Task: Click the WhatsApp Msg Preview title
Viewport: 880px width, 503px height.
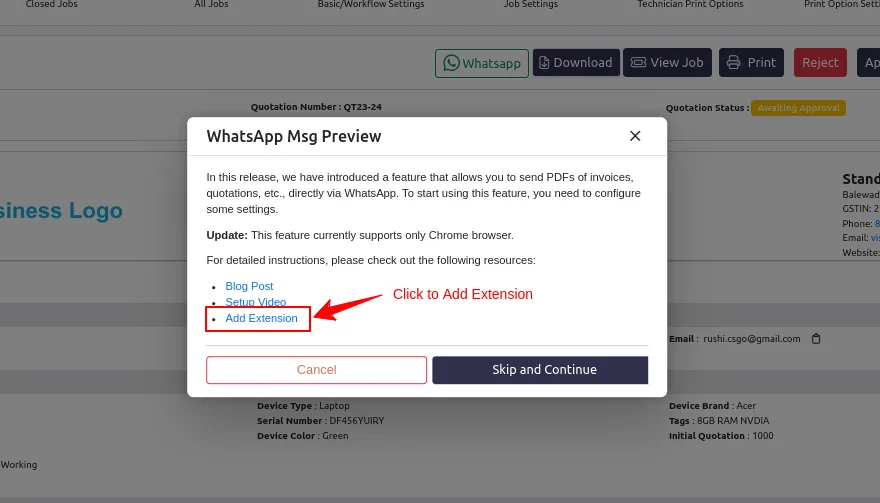Action: point(294,136)
